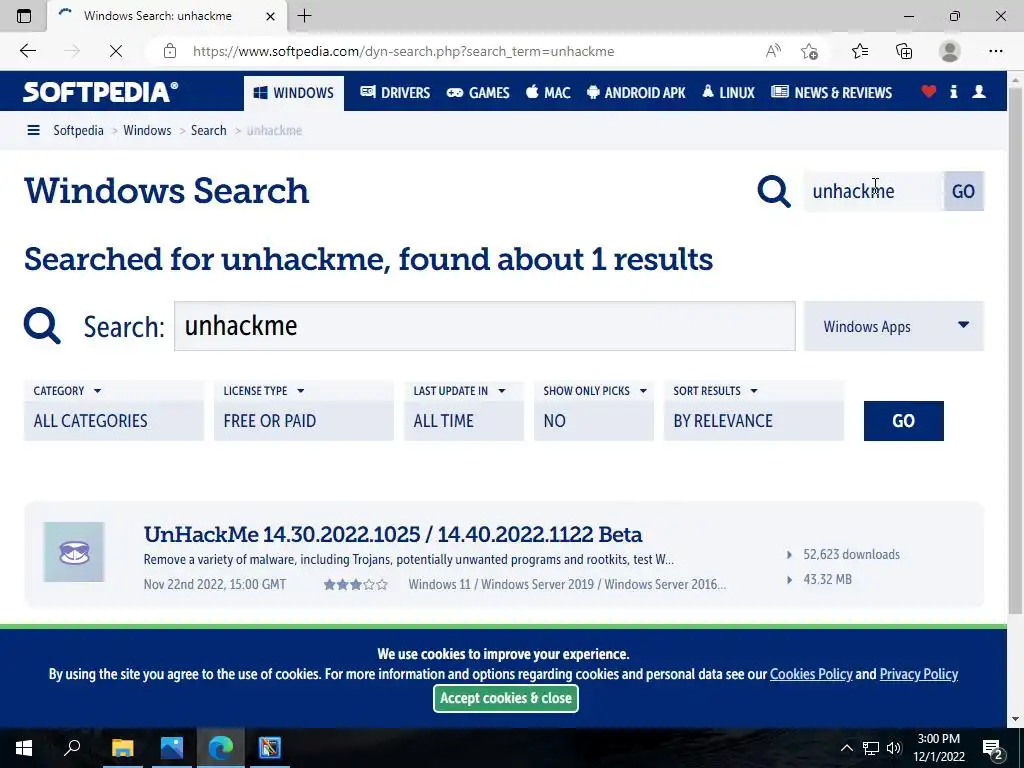The height and width of the screenshot is (768, 1024).
Task: Expand the SORT RESULTS filter dropdown
Action: 716,391
